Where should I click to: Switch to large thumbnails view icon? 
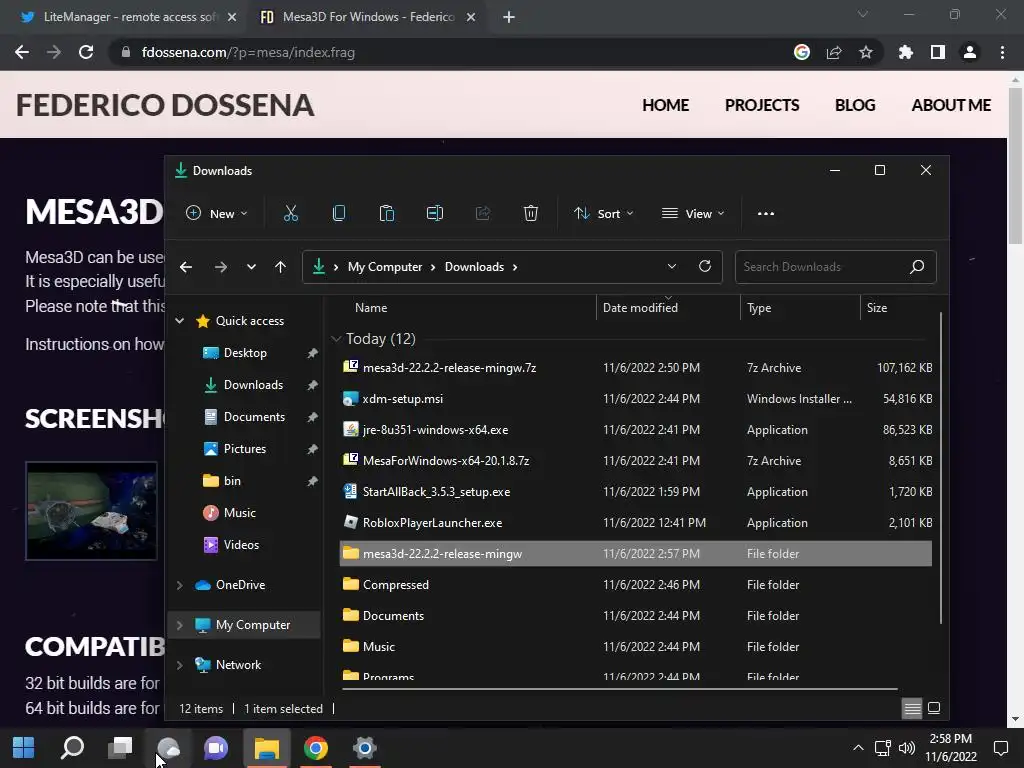tap(934, 708)
